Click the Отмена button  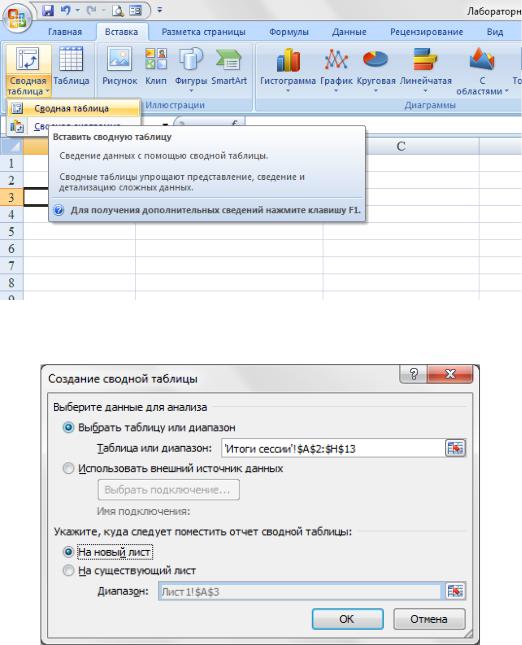429,619
